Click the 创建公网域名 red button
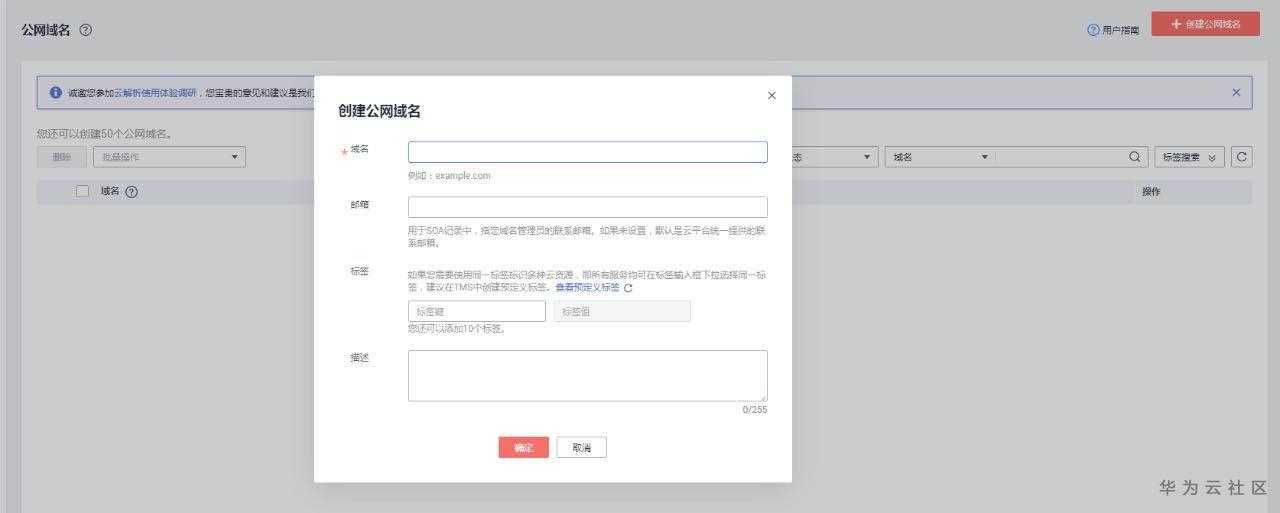 [x=1205, y=24]
